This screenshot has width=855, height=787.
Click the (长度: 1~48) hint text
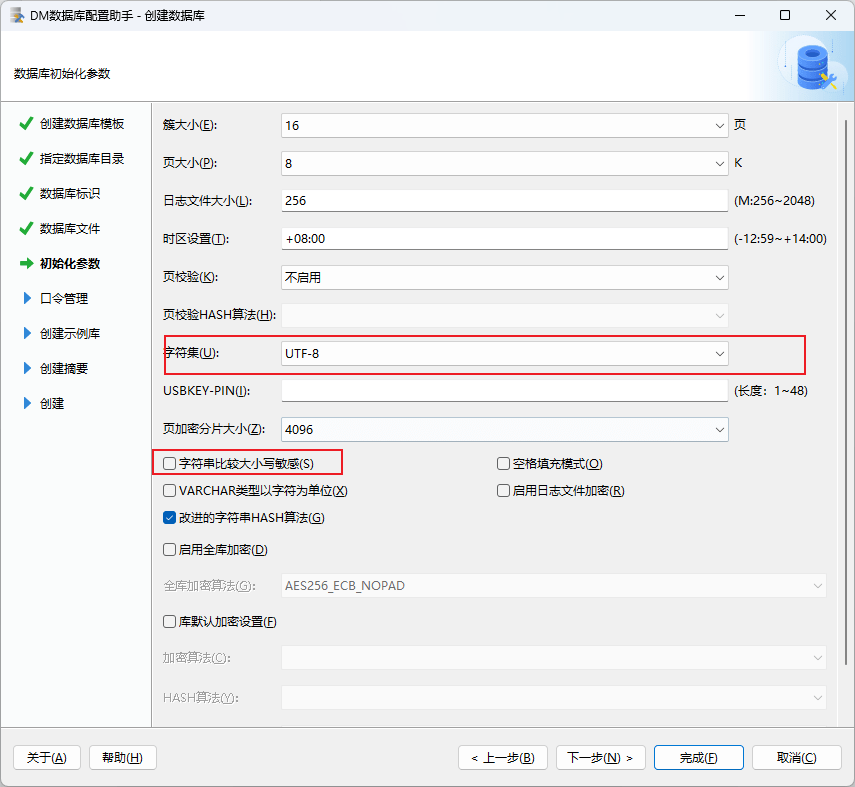tap(770, 391)
